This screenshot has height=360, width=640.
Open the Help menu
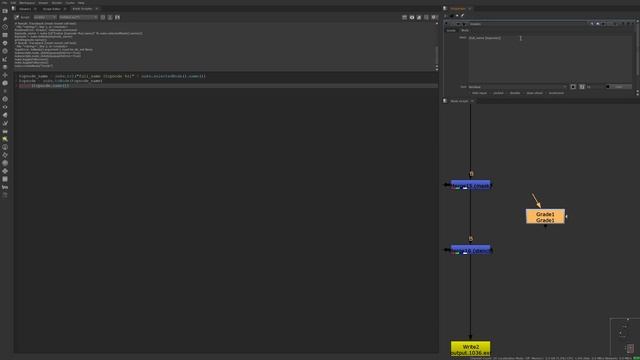pos(81,3)
